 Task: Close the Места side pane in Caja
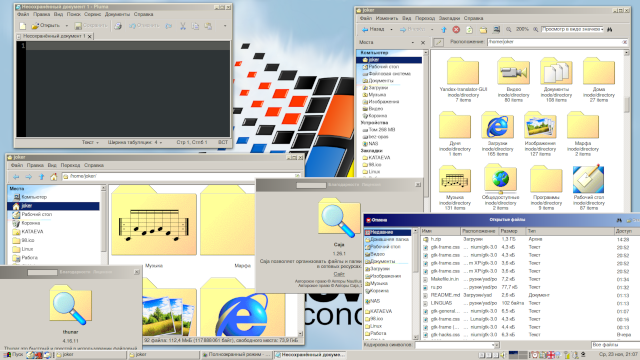[x=423, y=42]
